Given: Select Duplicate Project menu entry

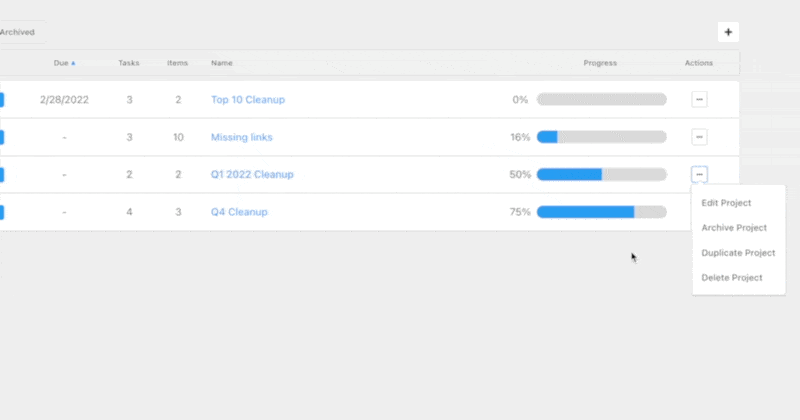Looking at the screenshot, I should 738,253.
